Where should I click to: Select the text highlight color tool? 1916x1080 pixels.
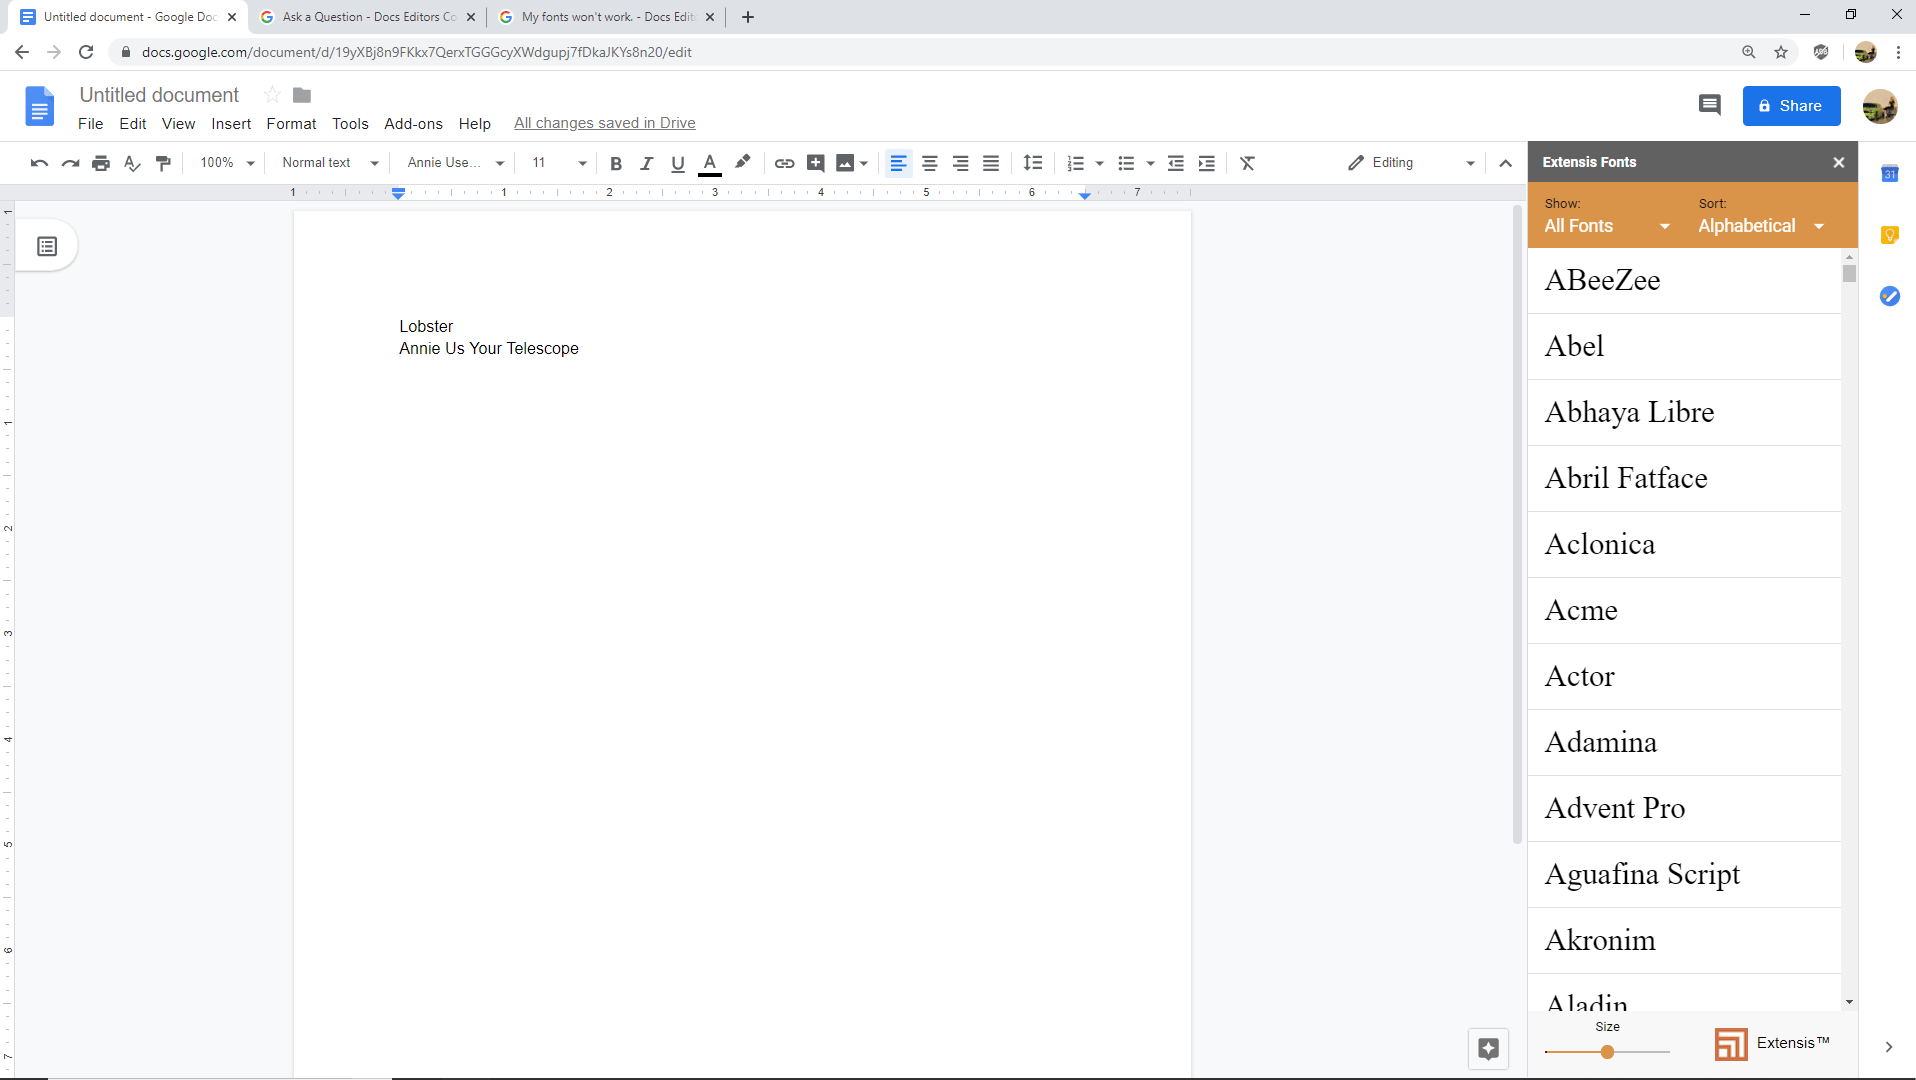pyautogui.click(x=743, y=163)
